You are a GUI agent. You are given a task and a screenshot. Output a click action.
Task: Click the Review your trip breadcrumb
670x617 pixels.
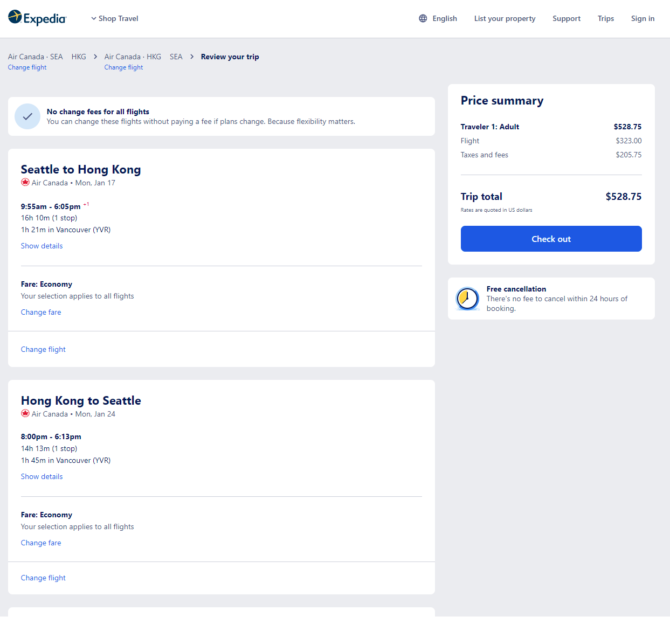230,57
